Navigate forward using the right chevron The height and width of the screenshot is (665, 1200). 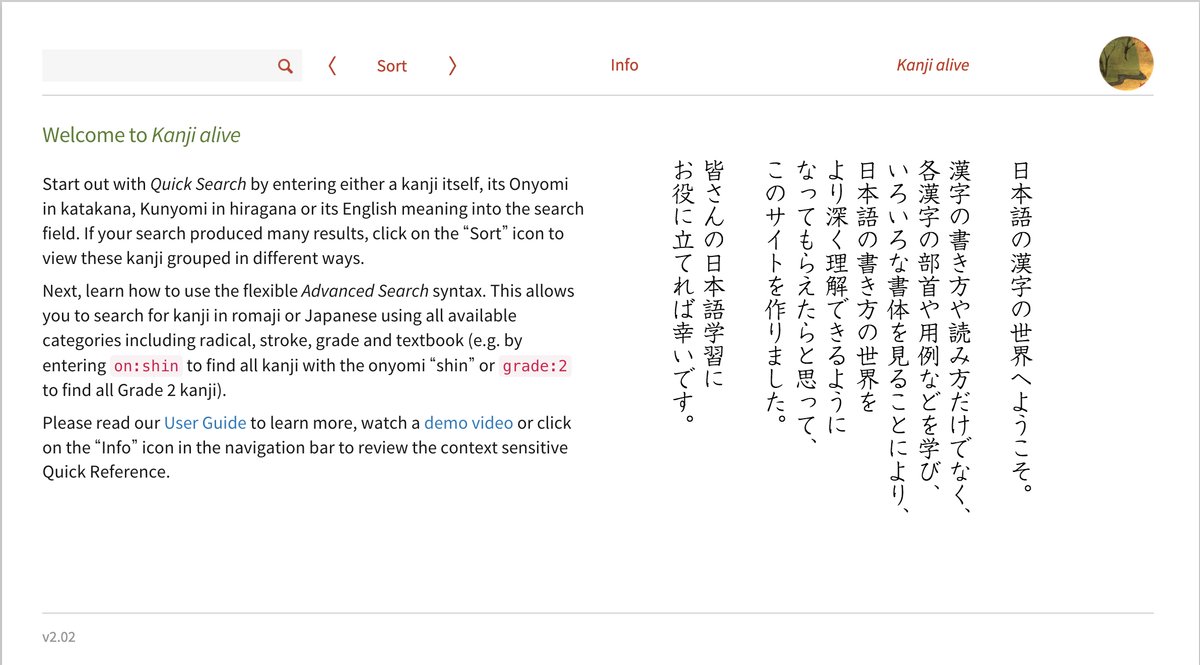pyautogui.click(x=452, y=65)
